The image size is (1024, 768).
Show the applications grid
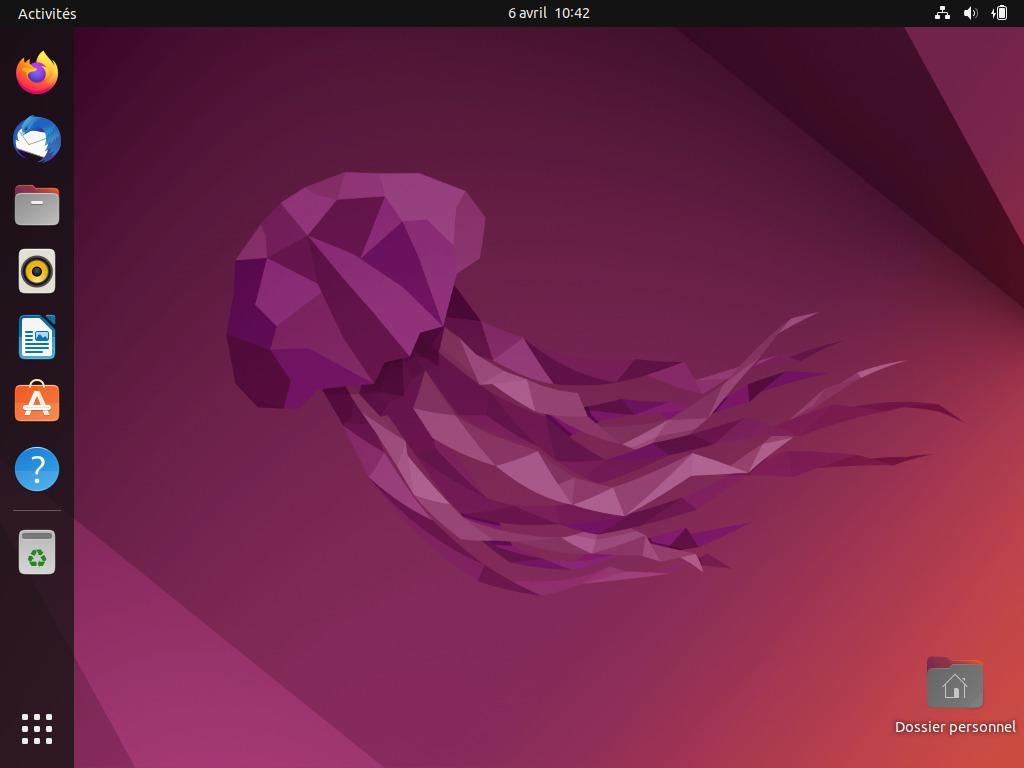click(37, 729)
